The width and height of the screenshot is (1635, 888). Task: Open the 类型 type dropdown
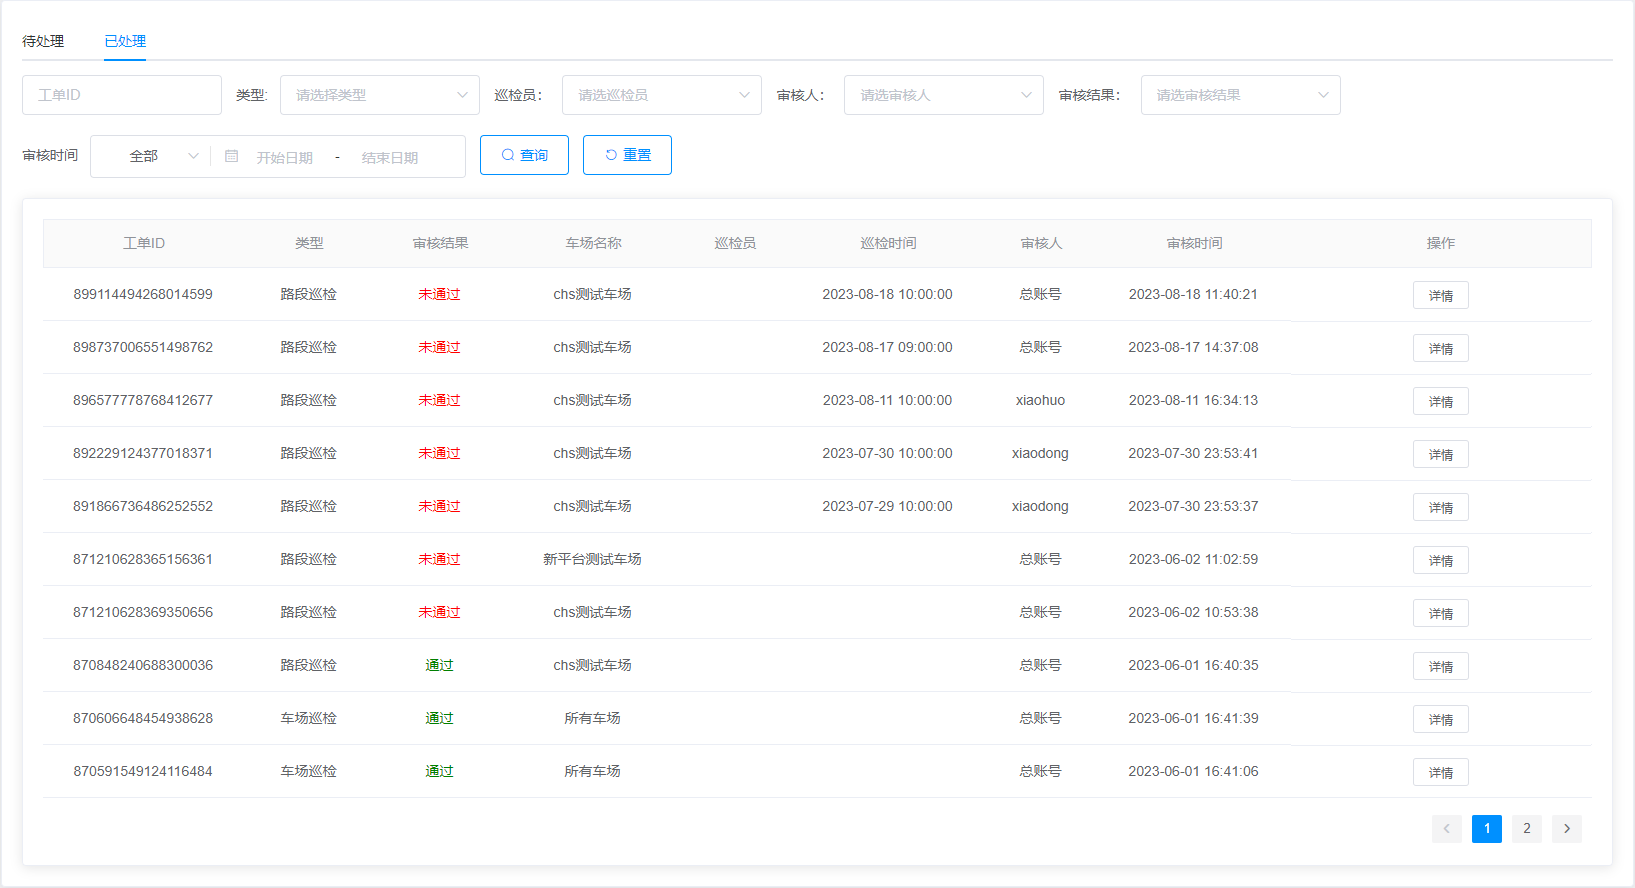click(379, 95)
